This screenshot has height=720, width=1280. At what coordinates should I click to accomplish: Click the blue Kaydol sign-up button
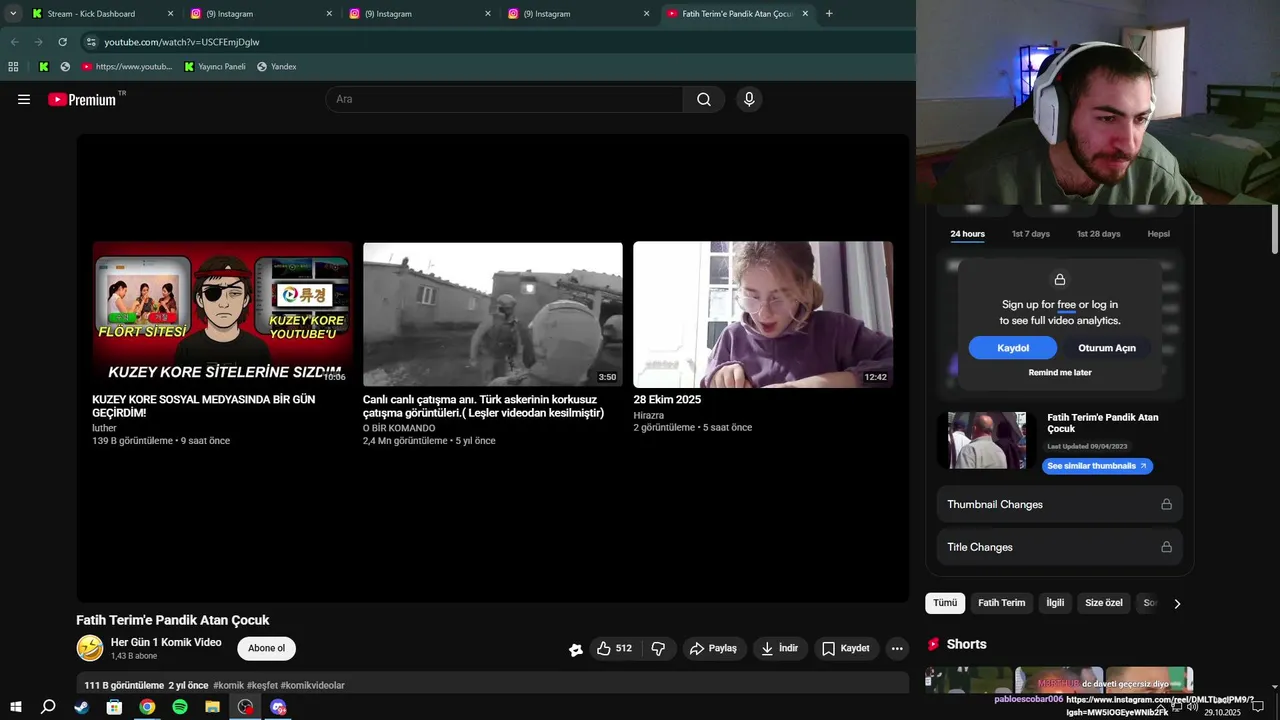point(1013,348)
